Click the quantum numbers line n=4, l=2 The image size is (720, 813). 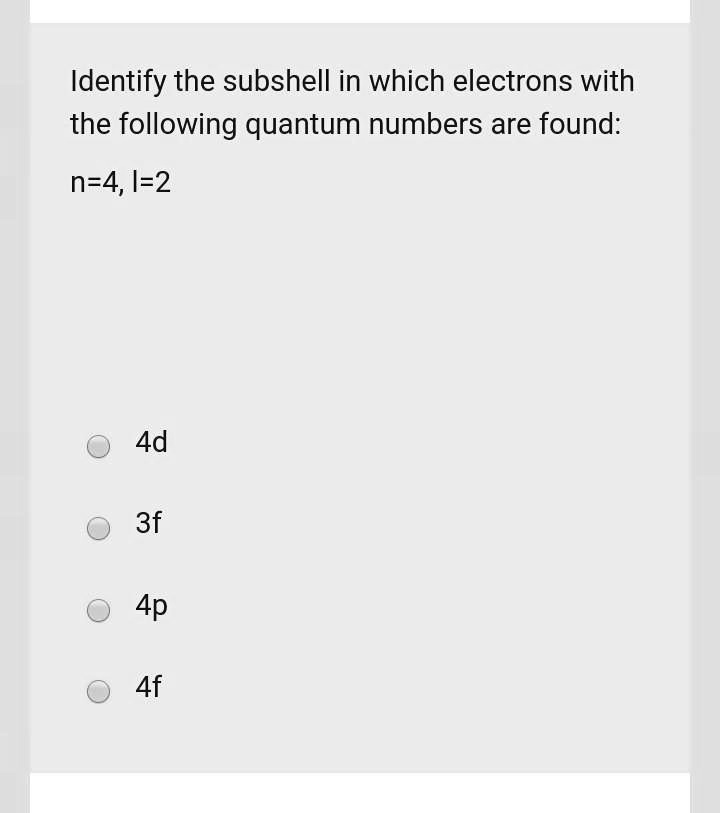point(120,183)
